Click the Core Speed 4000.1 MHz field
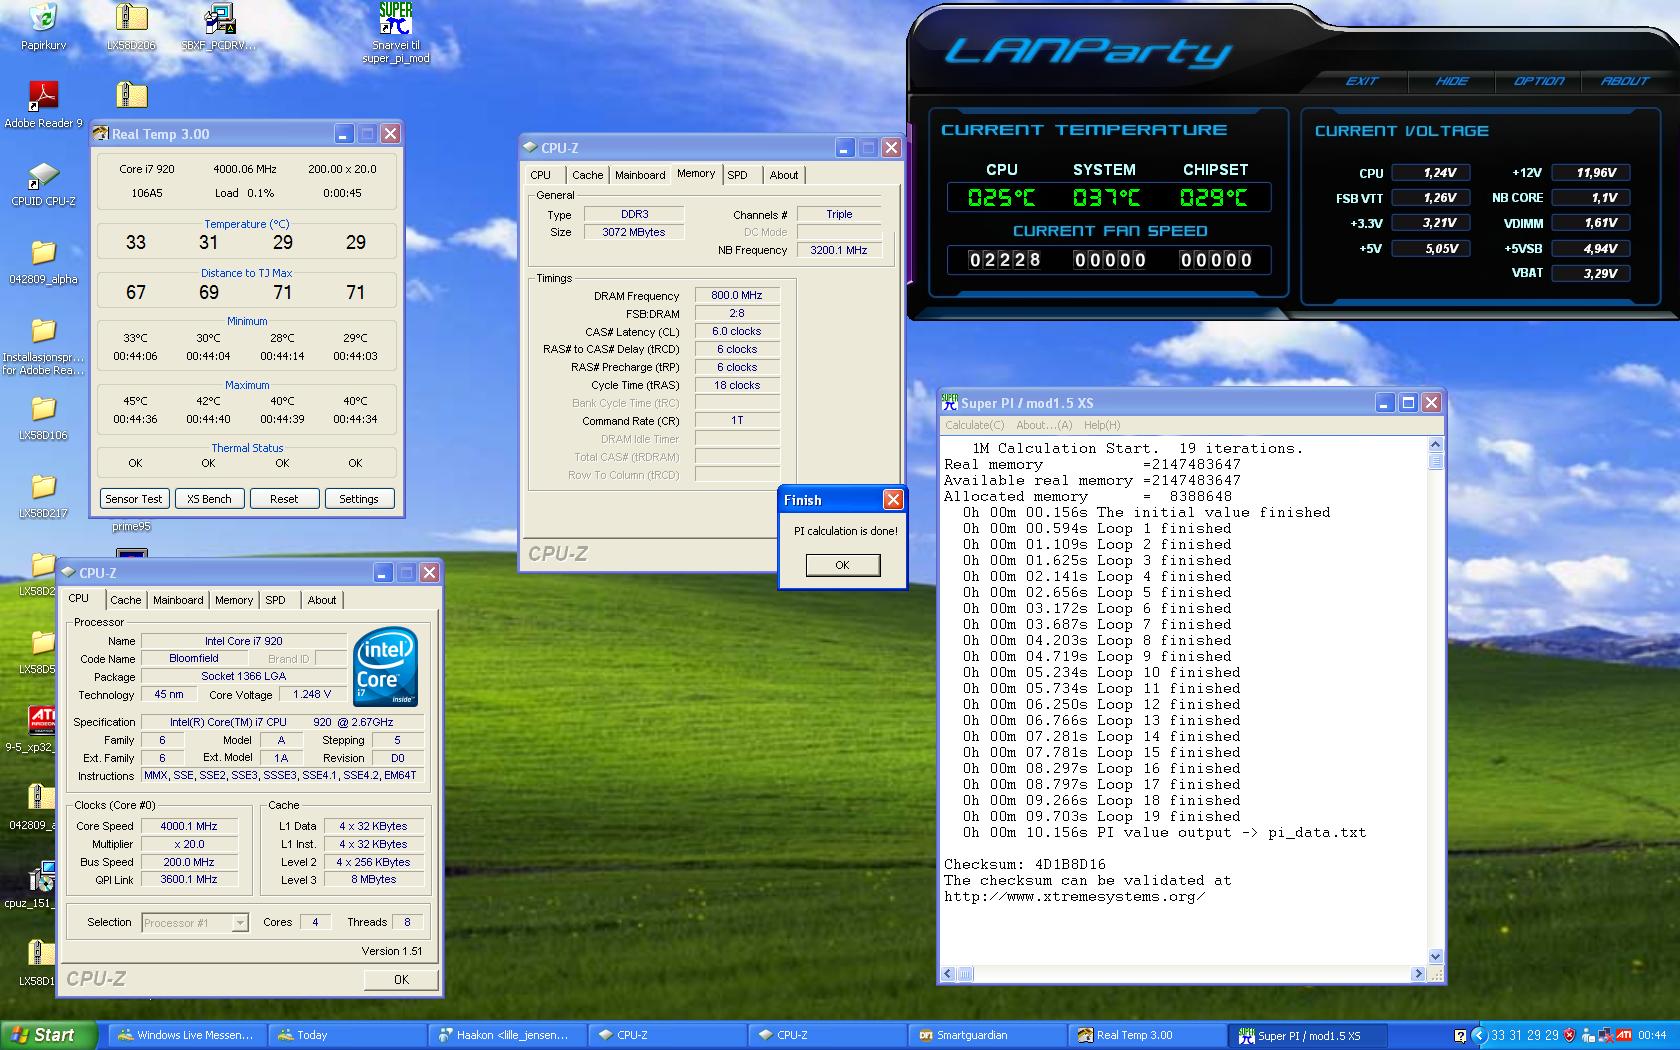 tap(189, 826)
